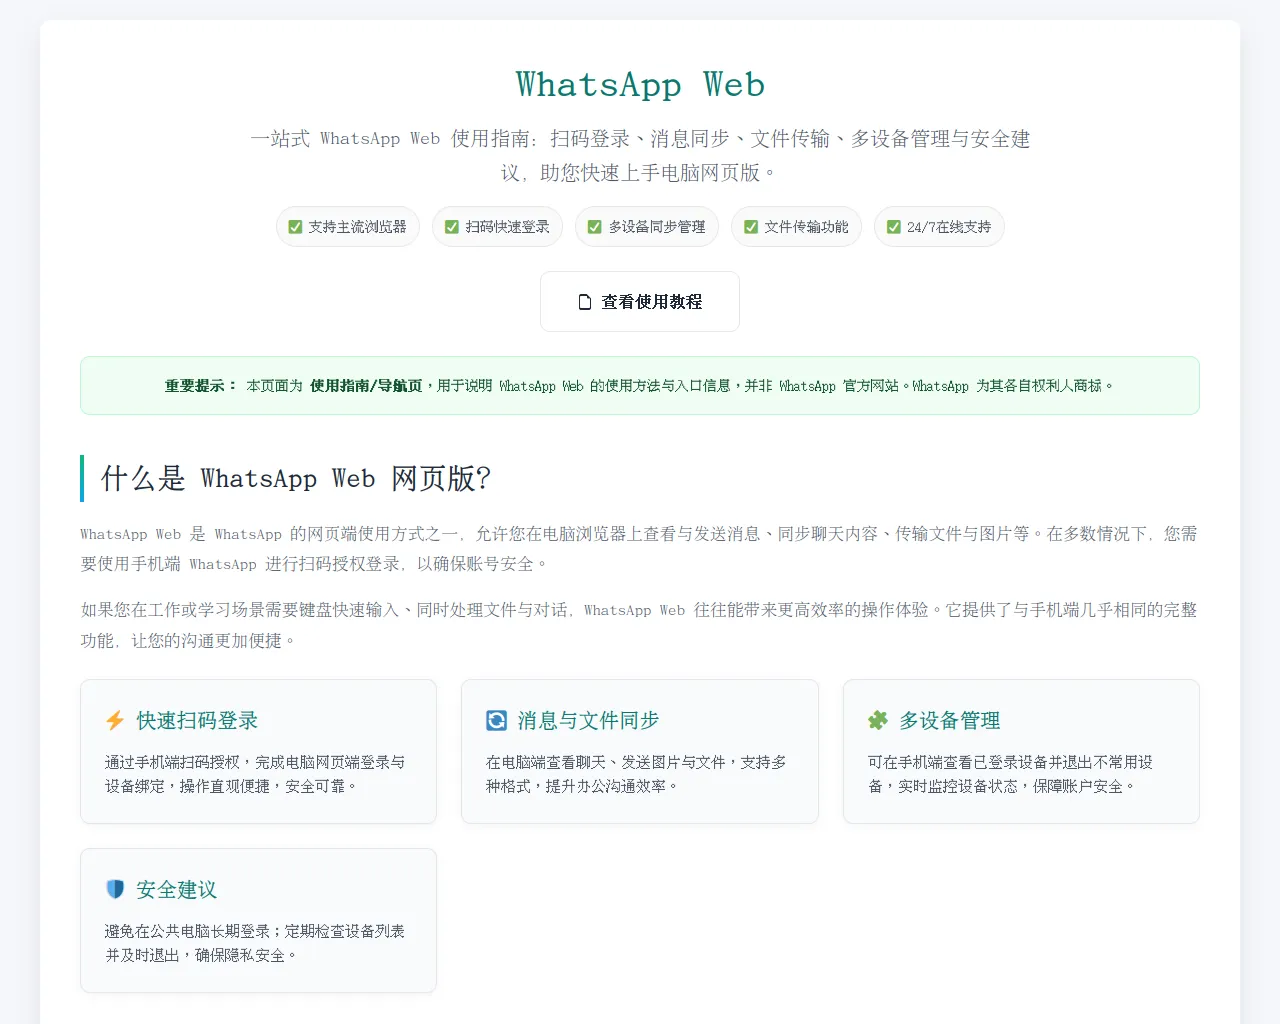1280x1024 pixels.
Task: Click the green check icon beside 扫码快速登录
Action: click(x=452, y=227)
